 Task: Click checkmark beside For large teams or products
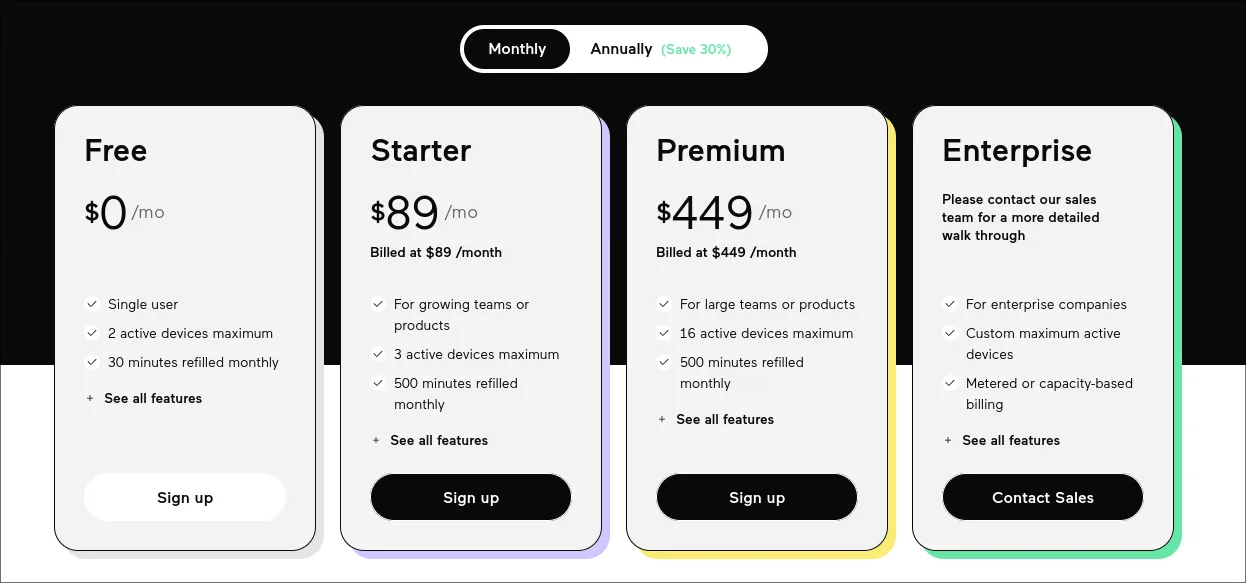coord(664,304)
